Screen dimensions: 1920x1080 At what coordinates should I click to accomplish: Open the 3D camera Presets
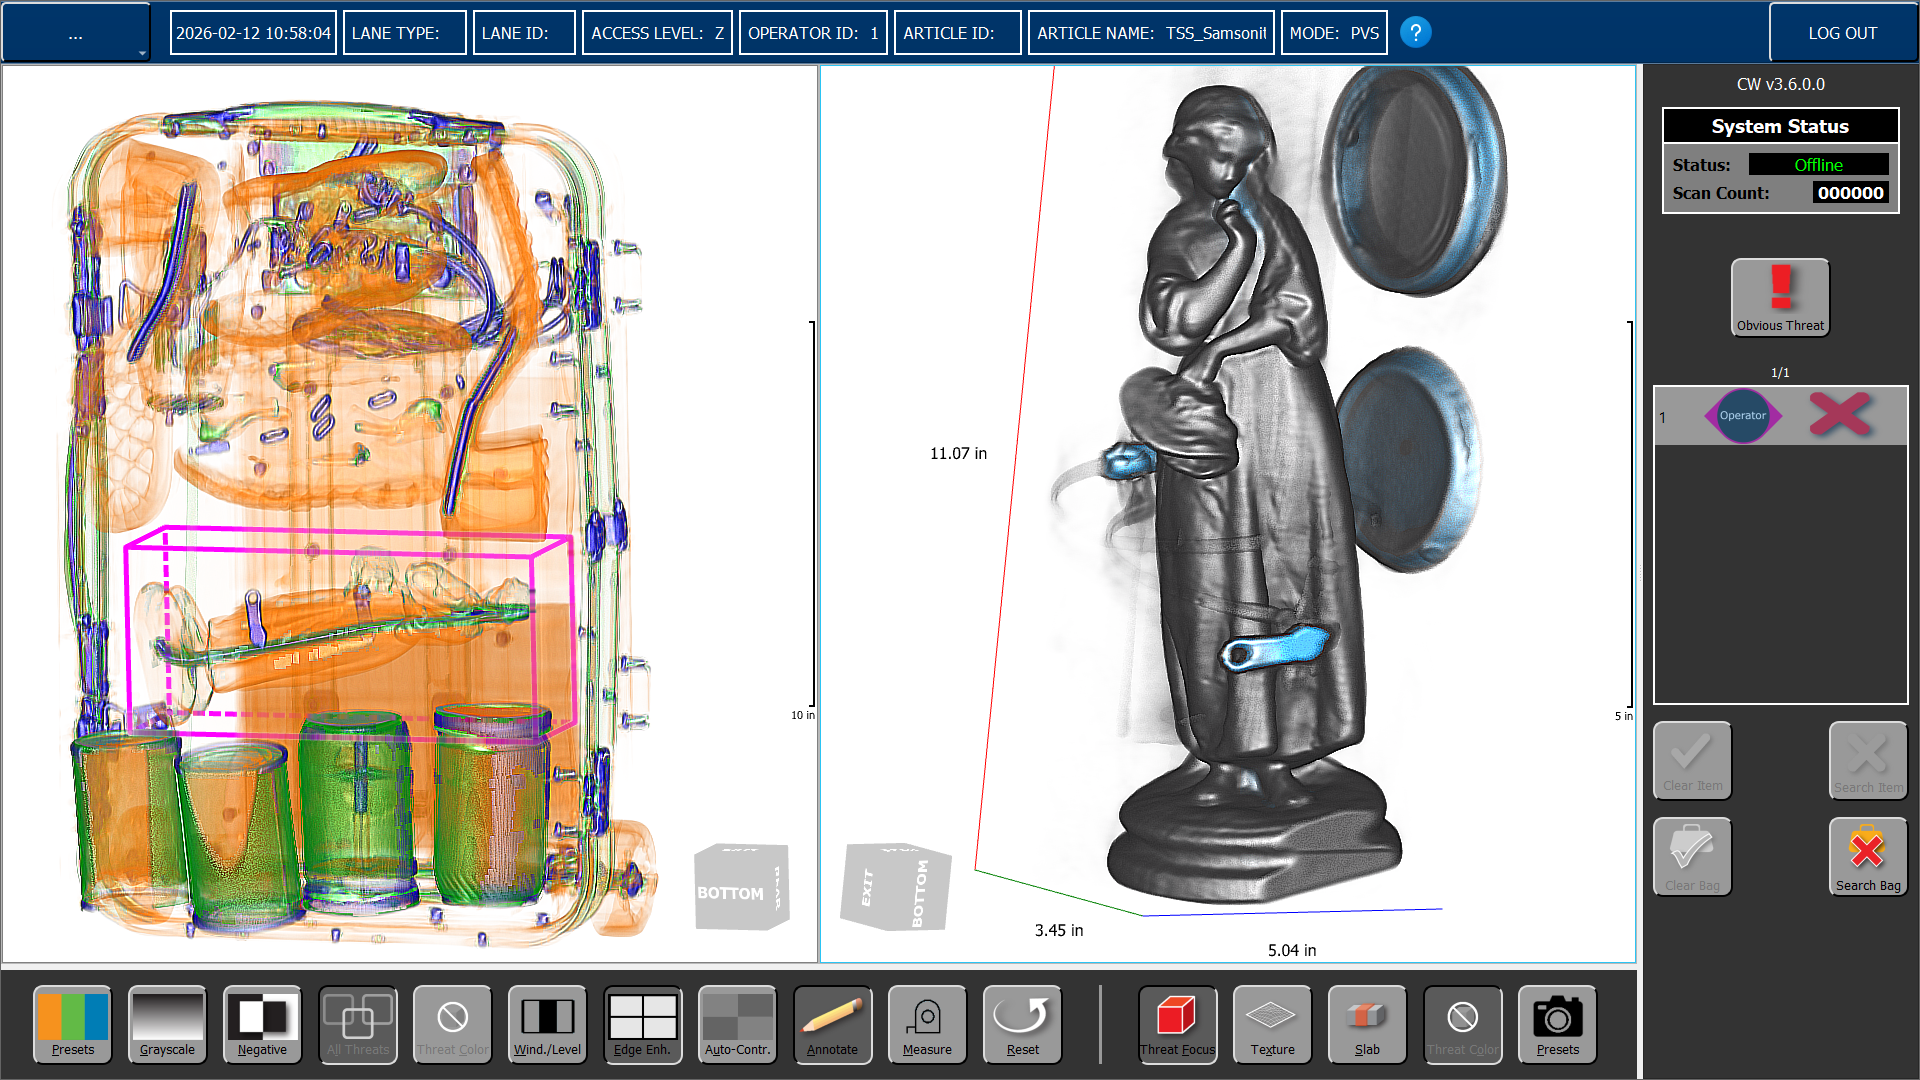coord(1557,1024)
